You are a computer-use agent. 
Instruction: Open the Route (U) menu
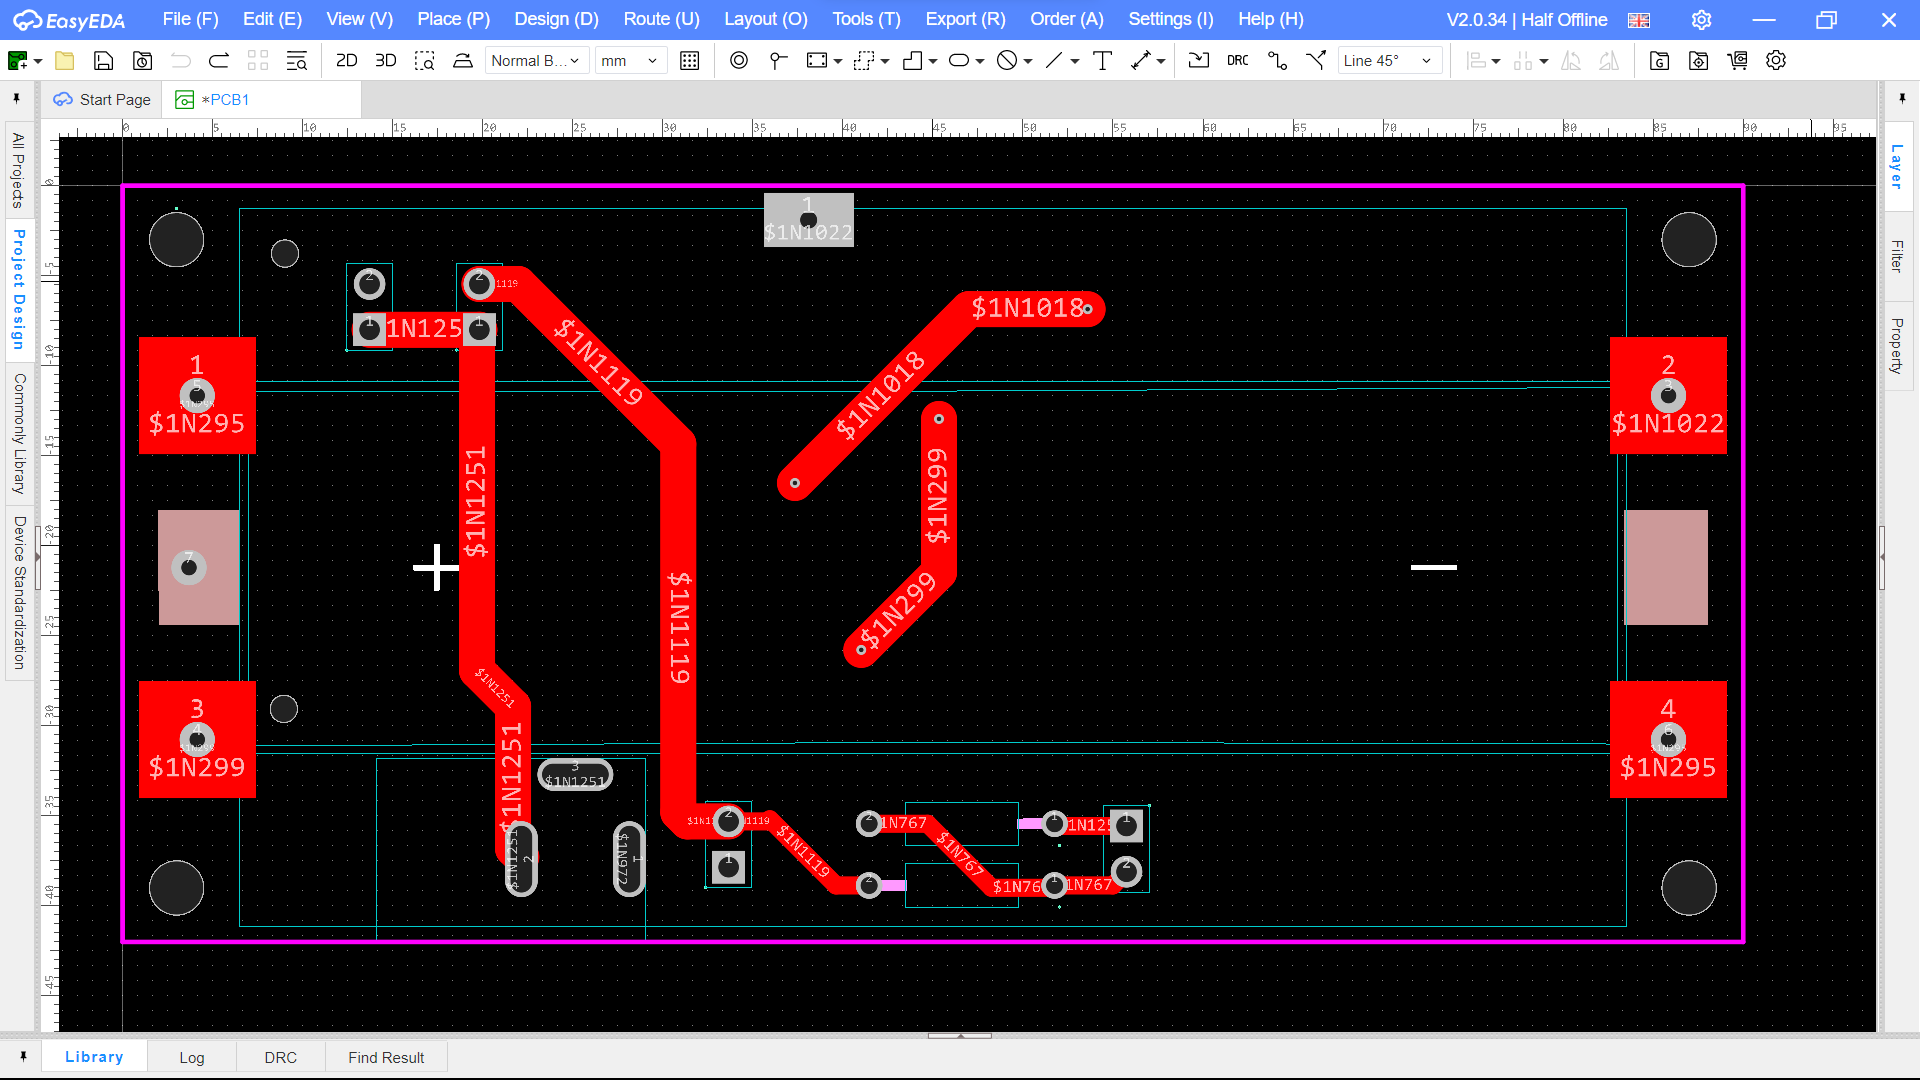click(661, 19)
